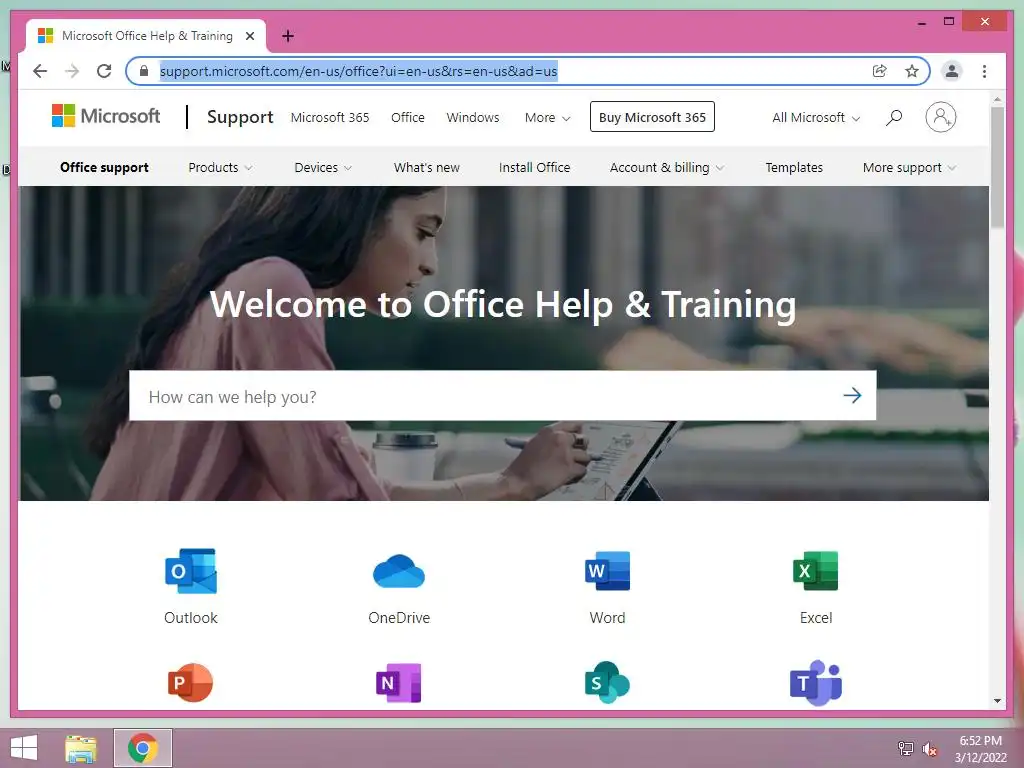The image size is (1024, 768).
Task: Click the OneDrive label link
Action: [399, 618]
